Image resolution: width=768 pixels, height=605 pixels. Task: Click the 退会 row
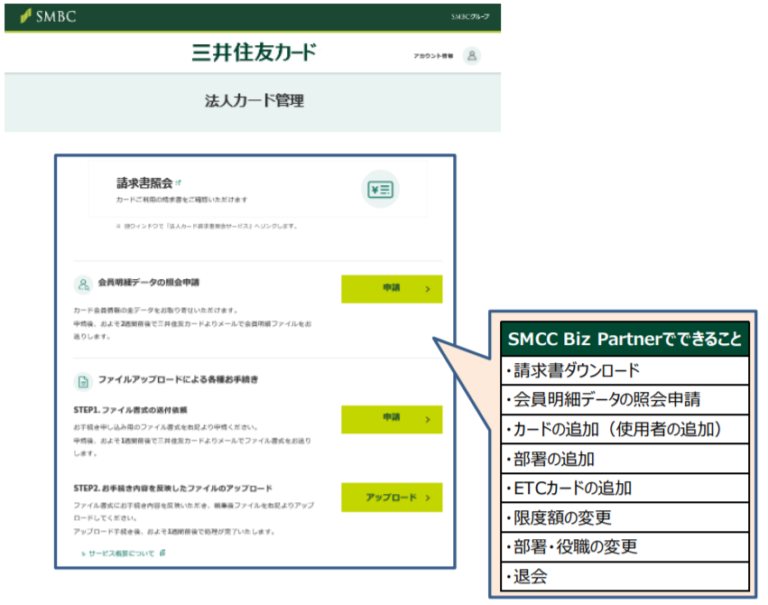pyautogui.click(x=624, y=576)
